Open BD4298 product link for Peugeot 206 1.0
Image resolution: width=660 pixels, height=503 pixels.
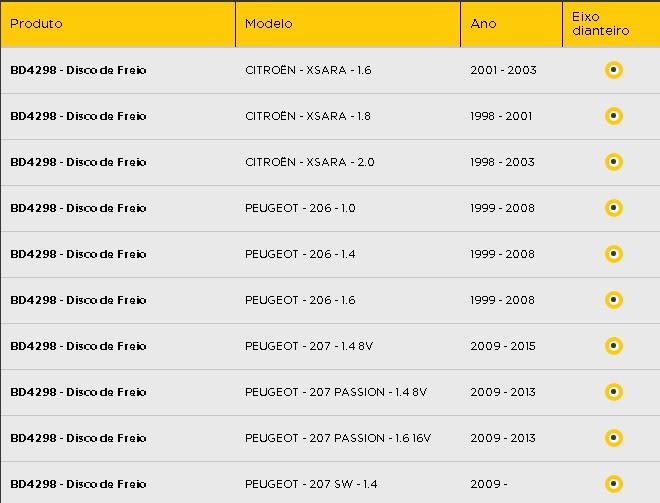tap(78, 208)
